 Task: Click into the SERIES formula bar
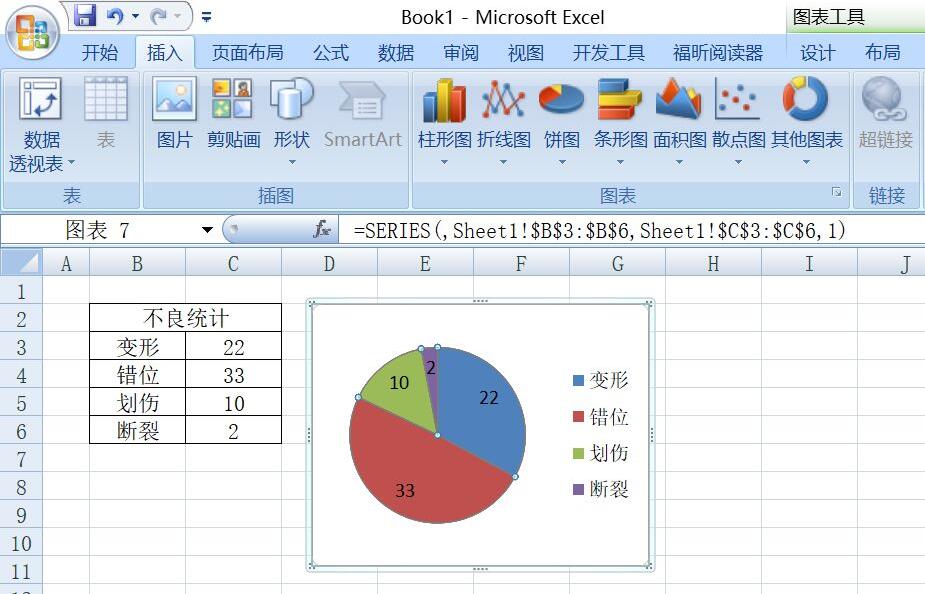pos(631,230)
